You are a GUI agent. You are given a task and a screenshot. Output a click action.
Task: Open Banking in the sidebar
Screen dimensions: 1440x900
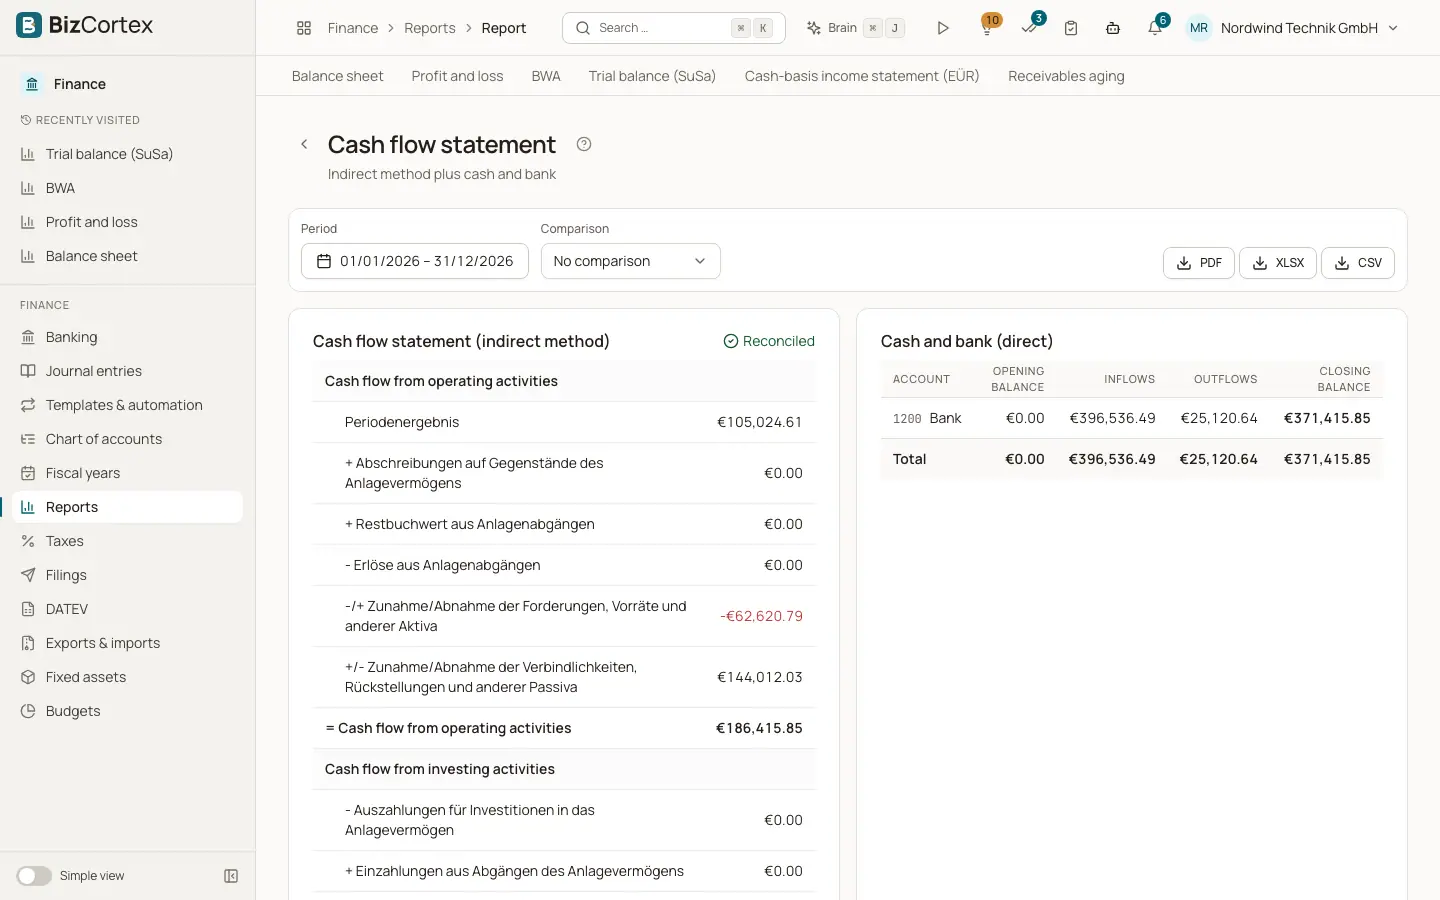click(128, 337)
